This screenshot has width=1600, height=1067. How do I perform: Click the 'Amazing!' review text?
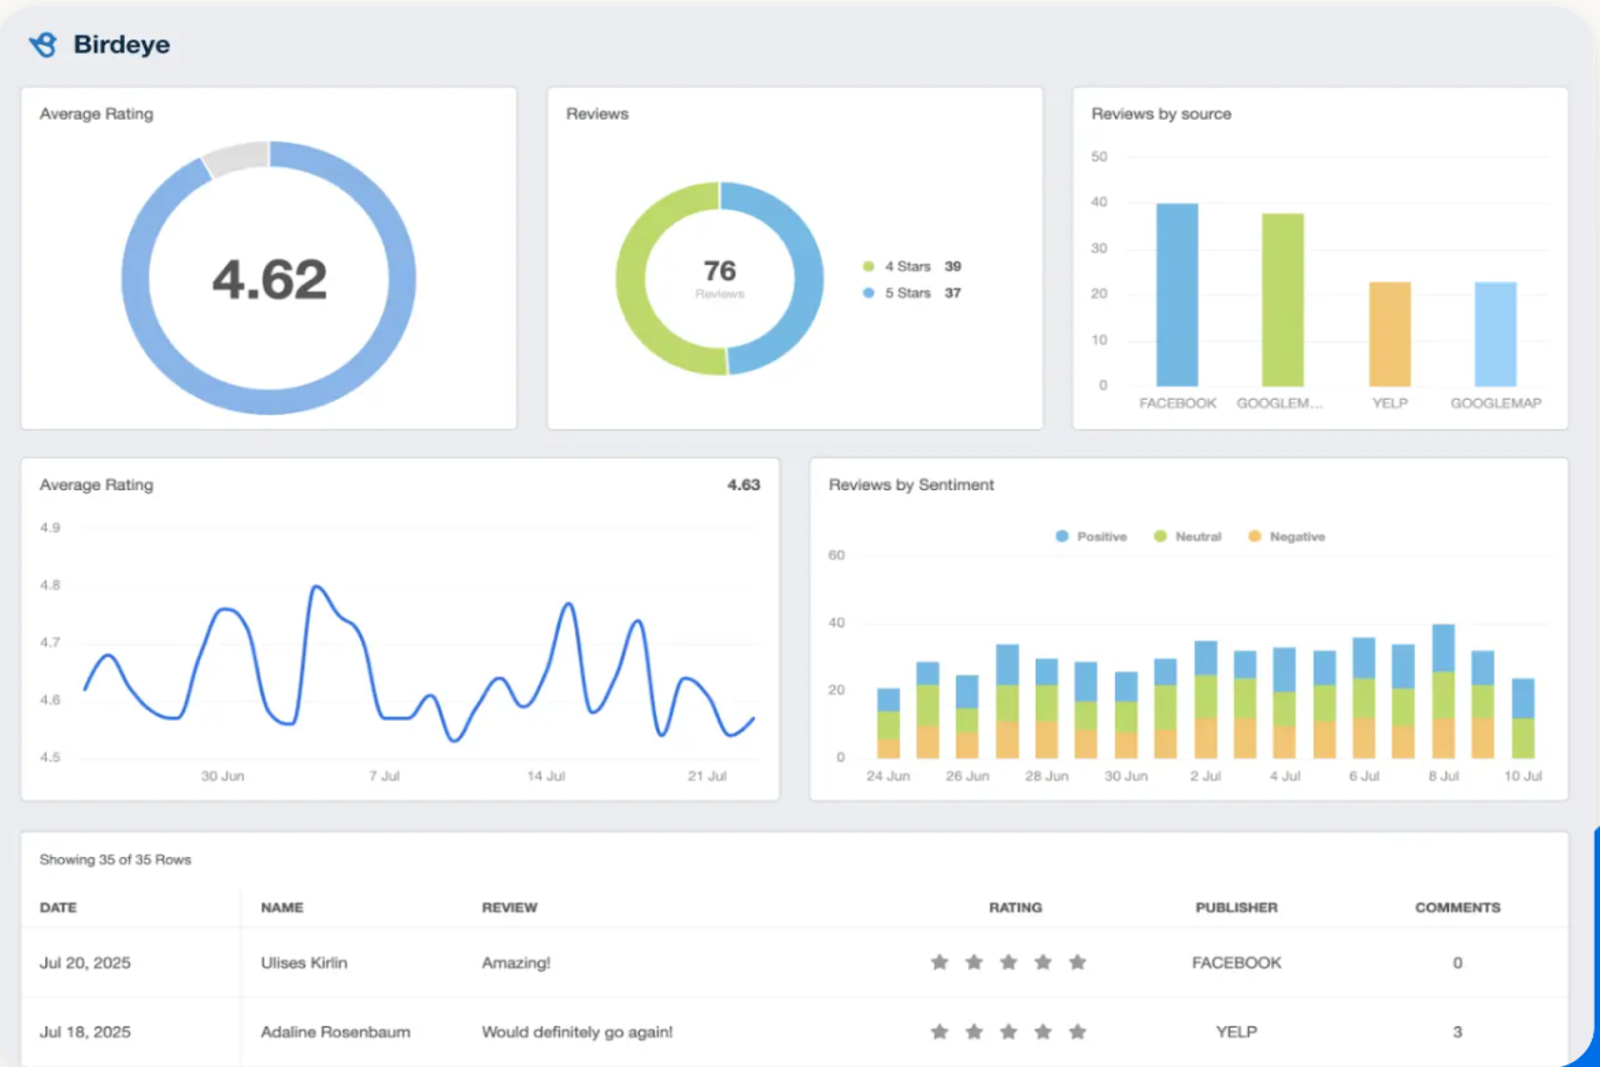pyautogui.click(x=516, y=962)
